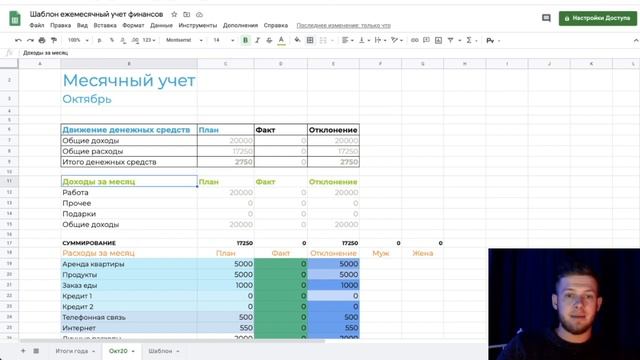Image resolution: width=640 pixels, height=360 pixels.
Task: Print the spreadsheet
Action: point(42,40)
